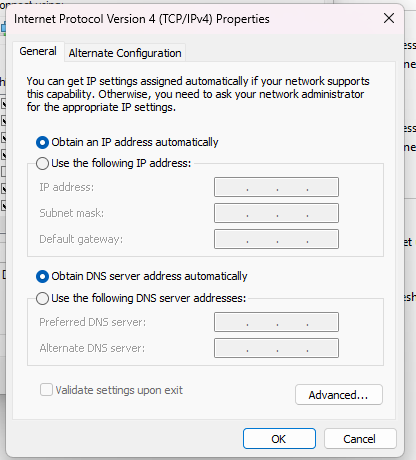Click the Default gateway input field

click(276, 239)
